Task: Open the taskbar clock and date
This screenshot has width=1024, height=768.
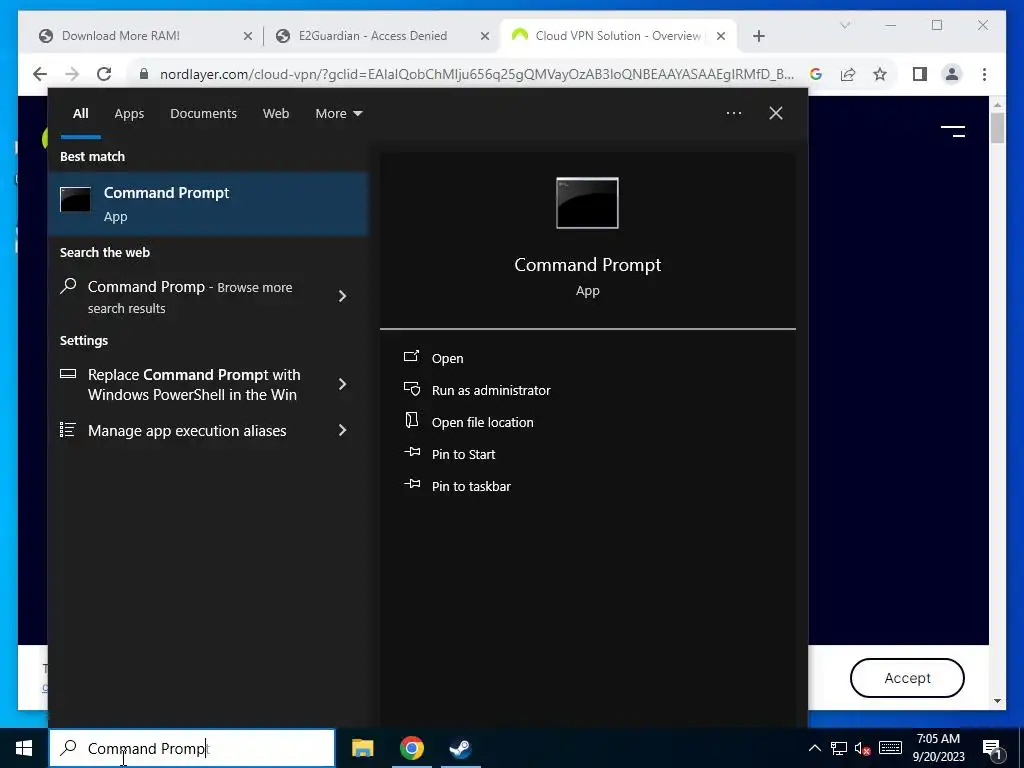Action: pyautogui.click(x=938, y=748)
